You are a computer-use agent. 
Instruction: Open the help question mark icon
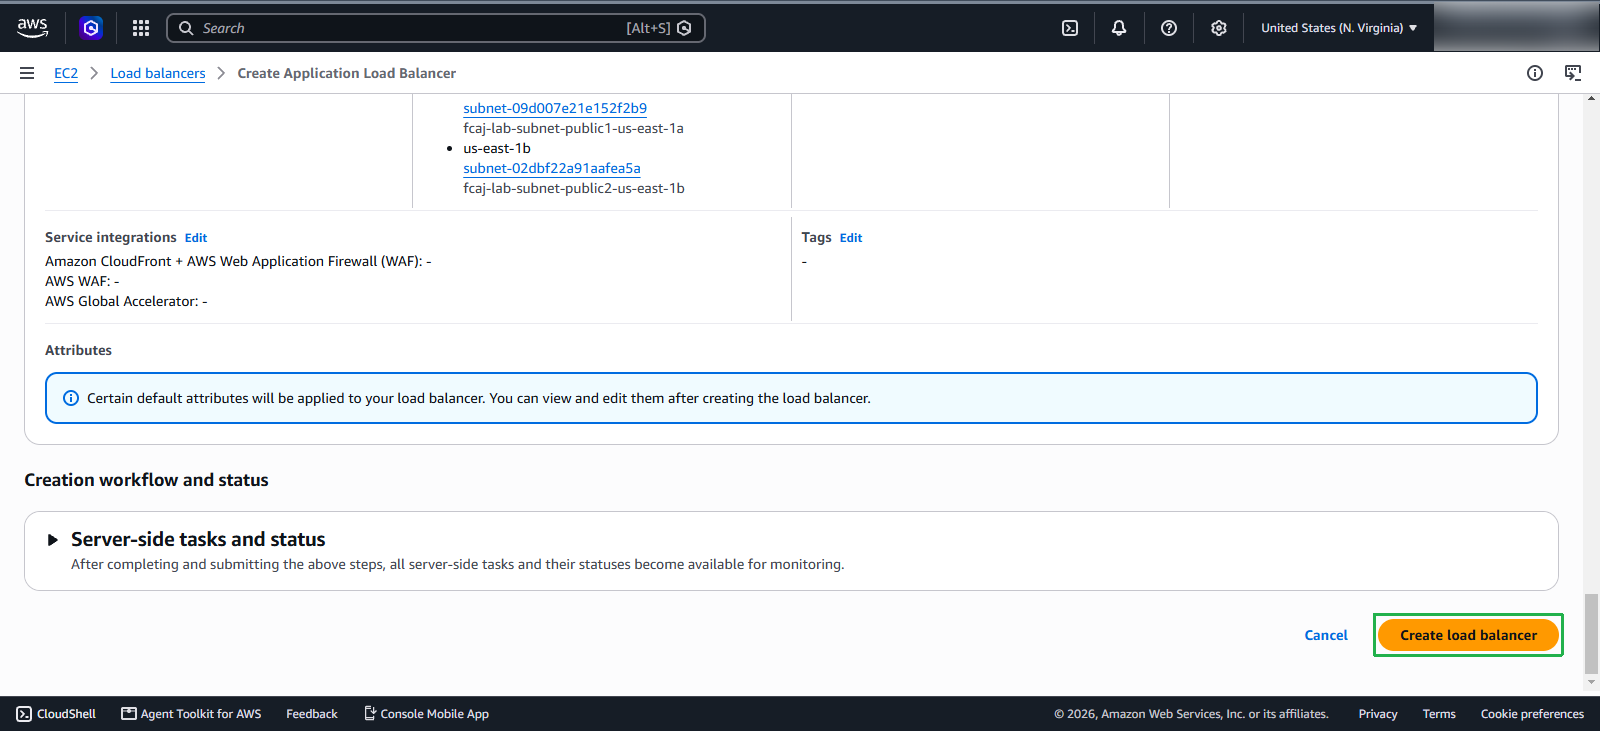[x=1169, y=28]
